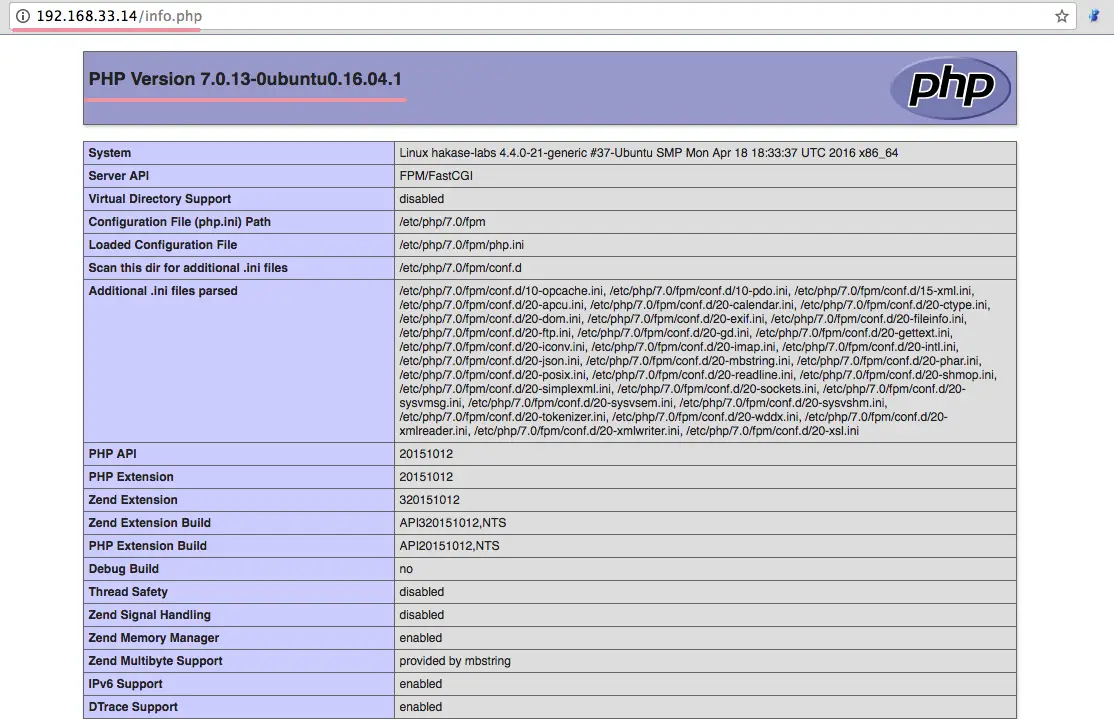
Task: Select the provided by mbstring value
Action: [x=455, y=661]
